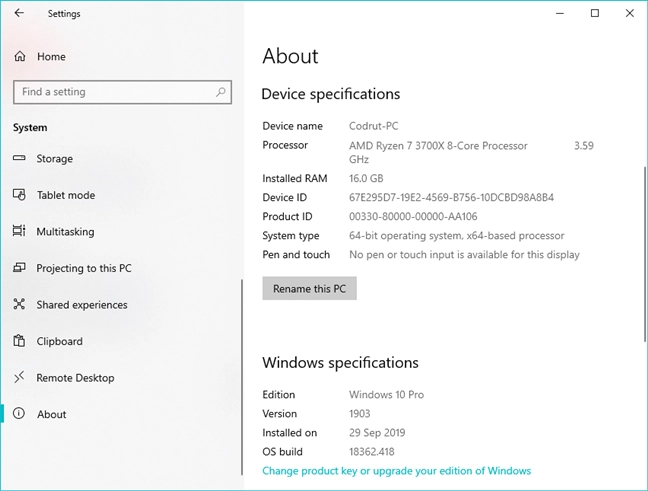
Task: Click the Clipboard icon
Action: click(19, 341)
